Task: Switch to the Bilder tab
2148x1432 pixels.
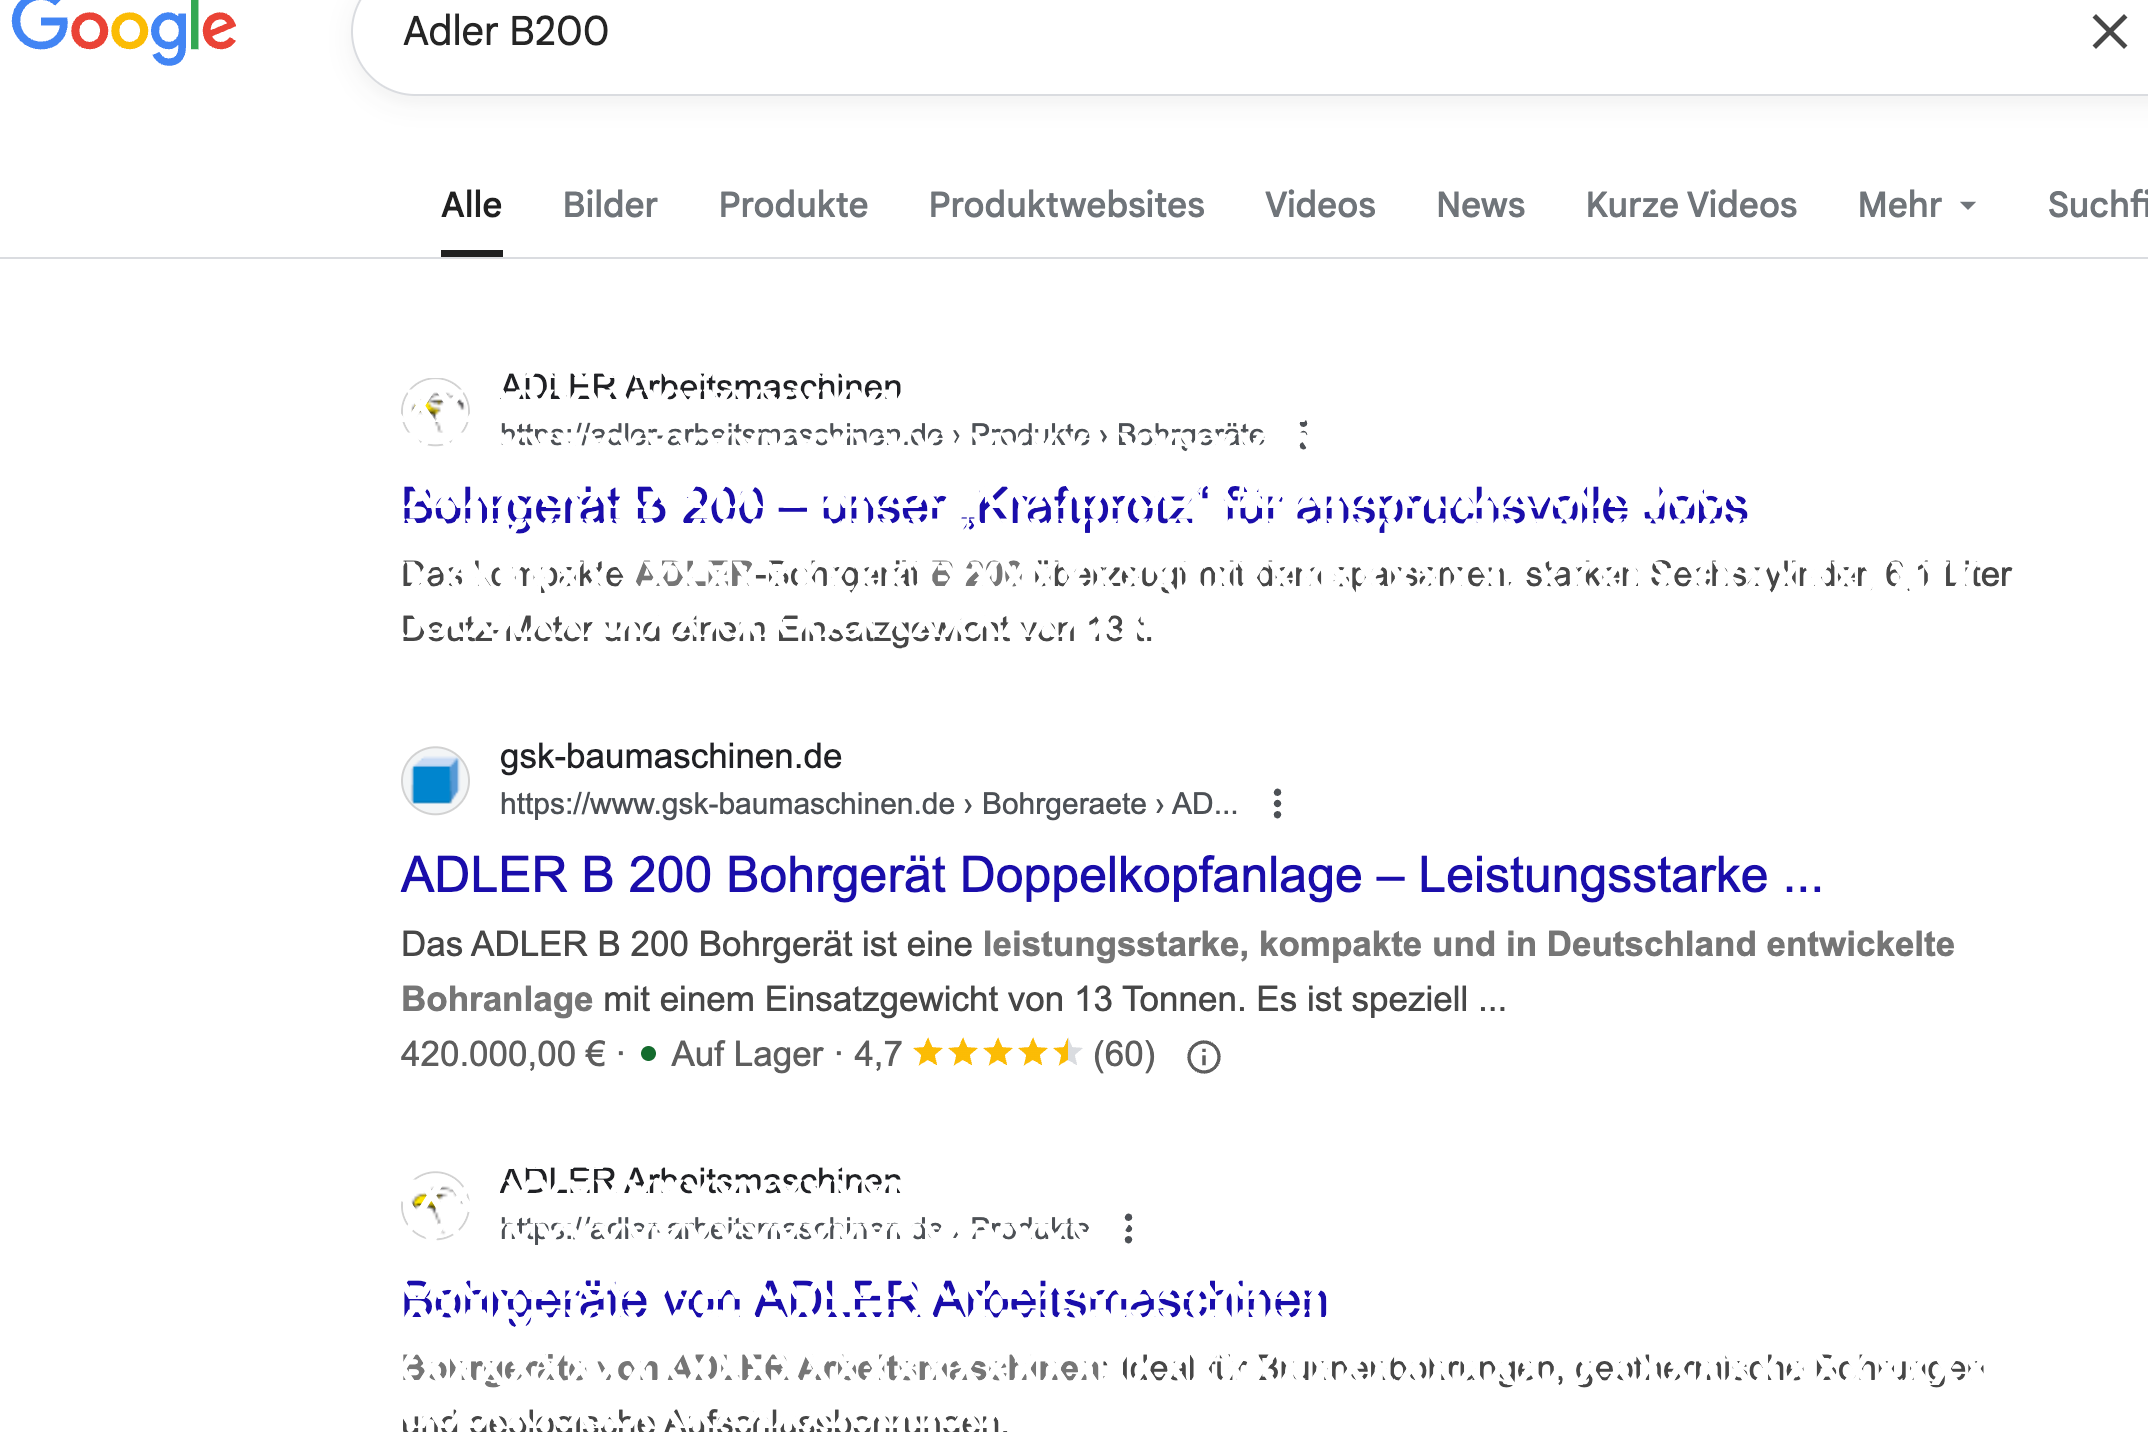Action: 610,205
